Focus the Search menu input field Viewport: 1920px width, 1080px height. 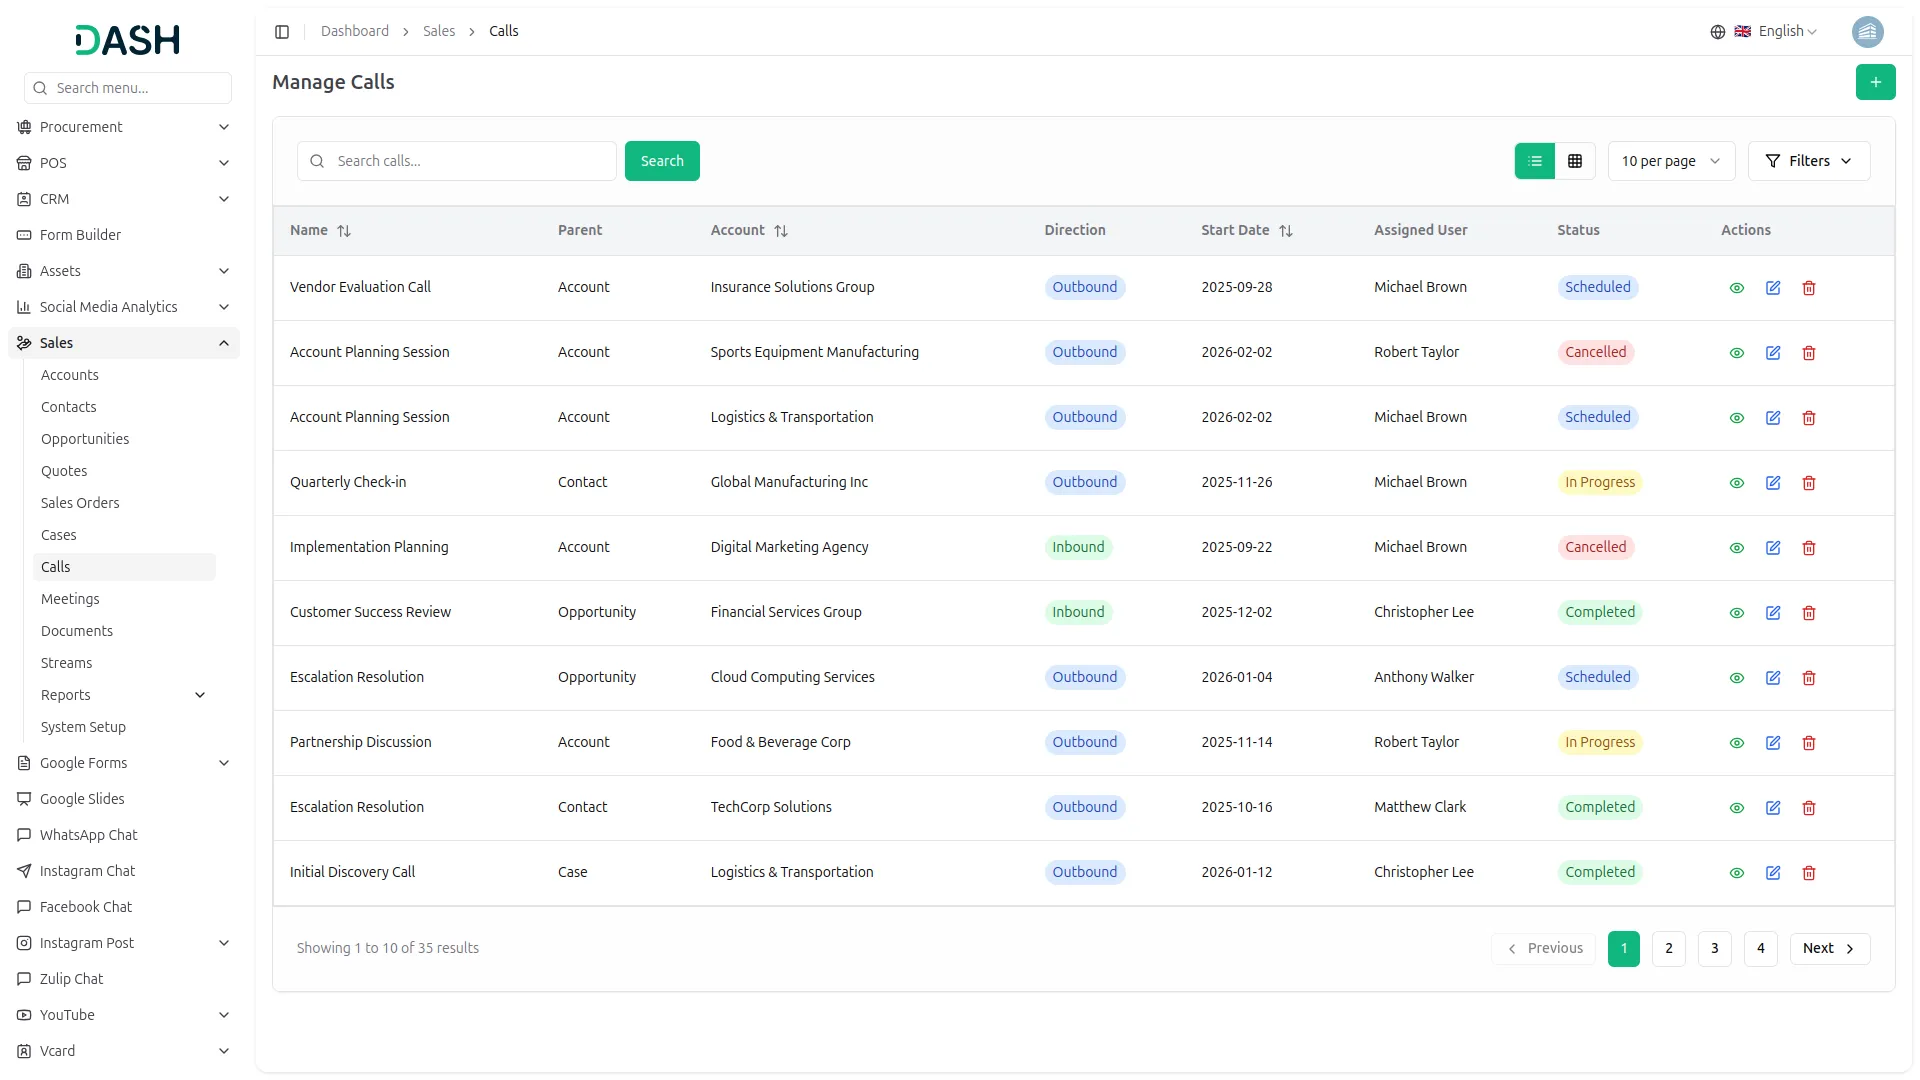128,88
